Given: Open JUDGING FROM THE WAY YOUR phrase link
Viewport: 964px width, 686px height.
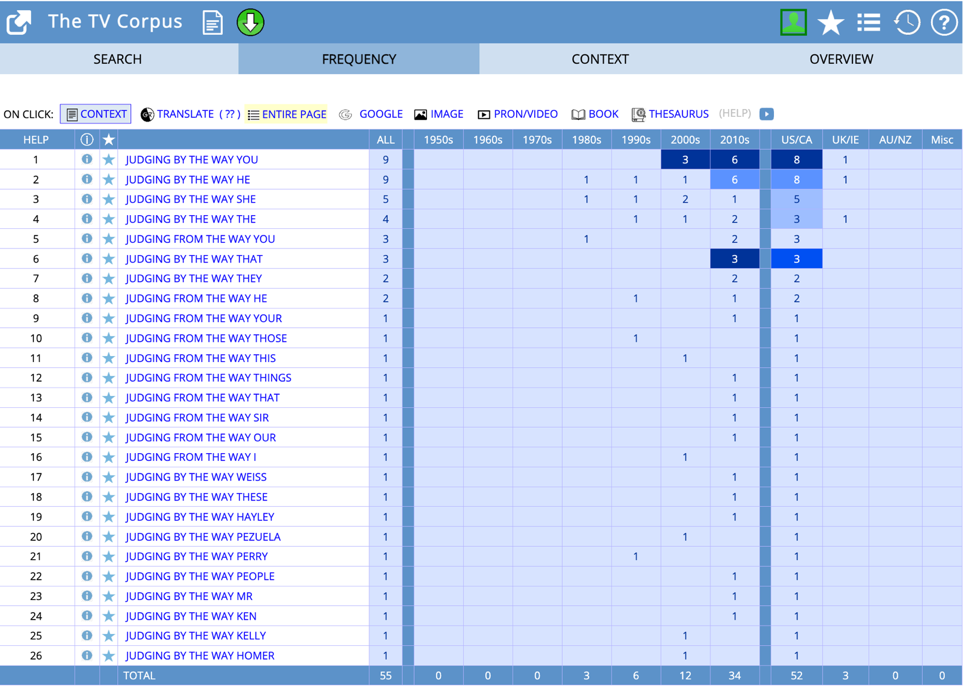Looking at the screenshot, I should (x=203, y=318).
